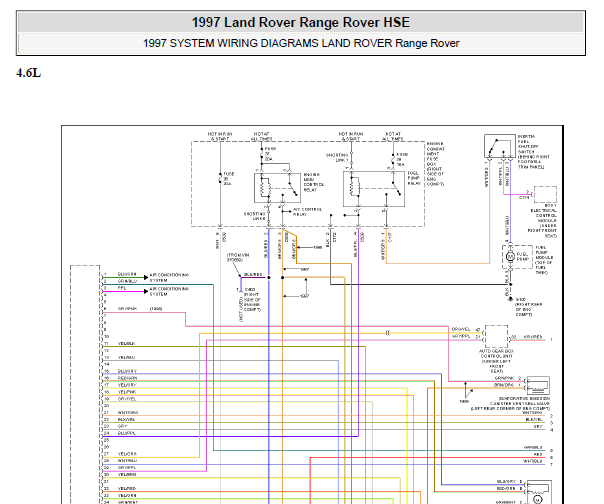Screen dimensions: 604x504
Task: Click the "AUTO GEAR BOX CONTROL UNIT" label
Action: [x=497, y=361]
